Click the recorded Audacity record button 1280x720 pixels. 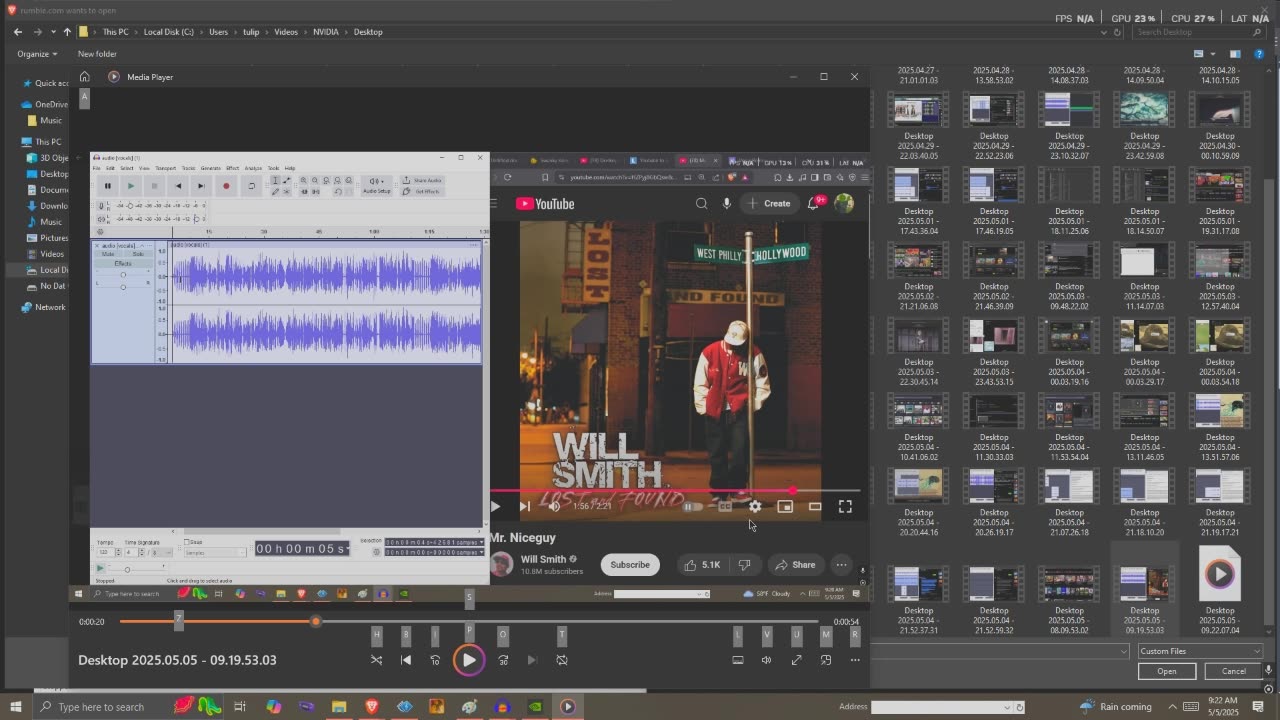226,186
